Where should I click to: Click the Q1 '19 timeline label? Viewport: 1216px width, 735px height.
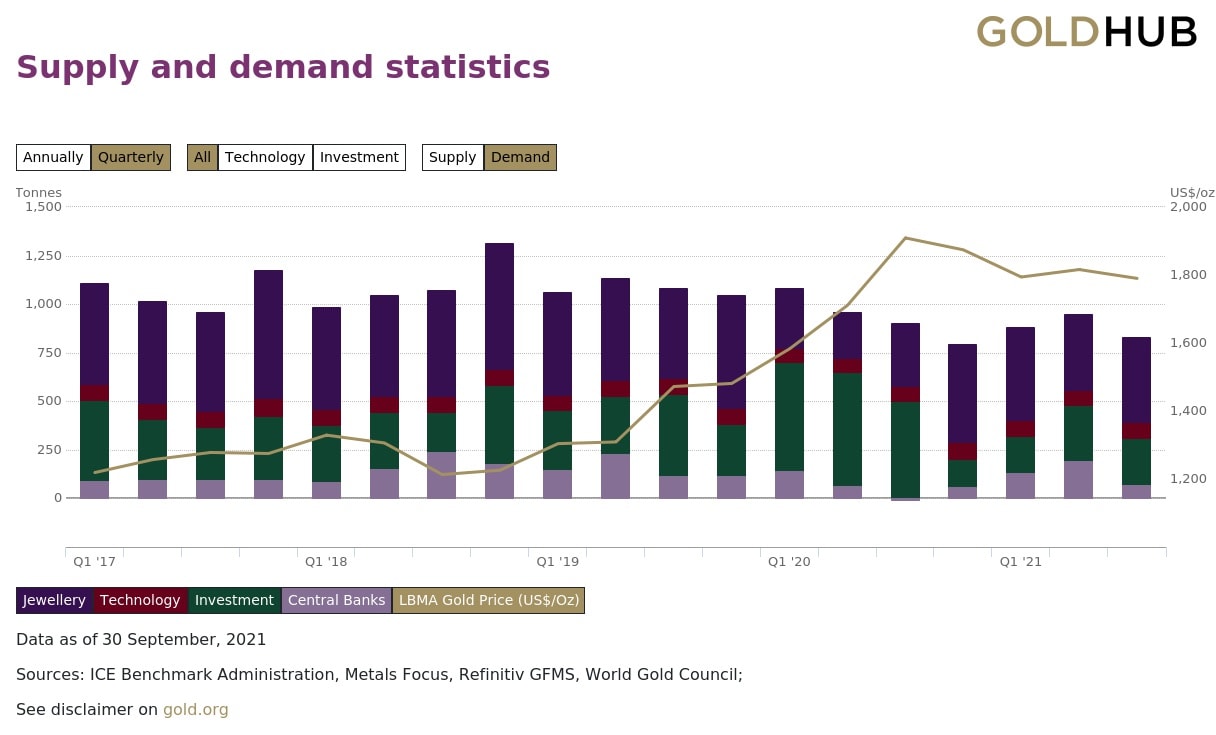pyautogui.click(x=558, y=562)
